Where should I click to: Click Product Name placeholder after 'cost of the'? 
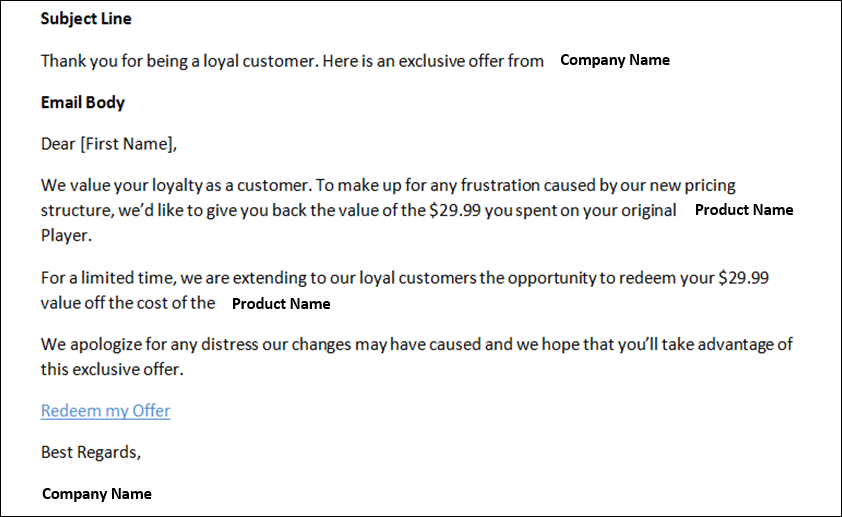pos(280,304)
